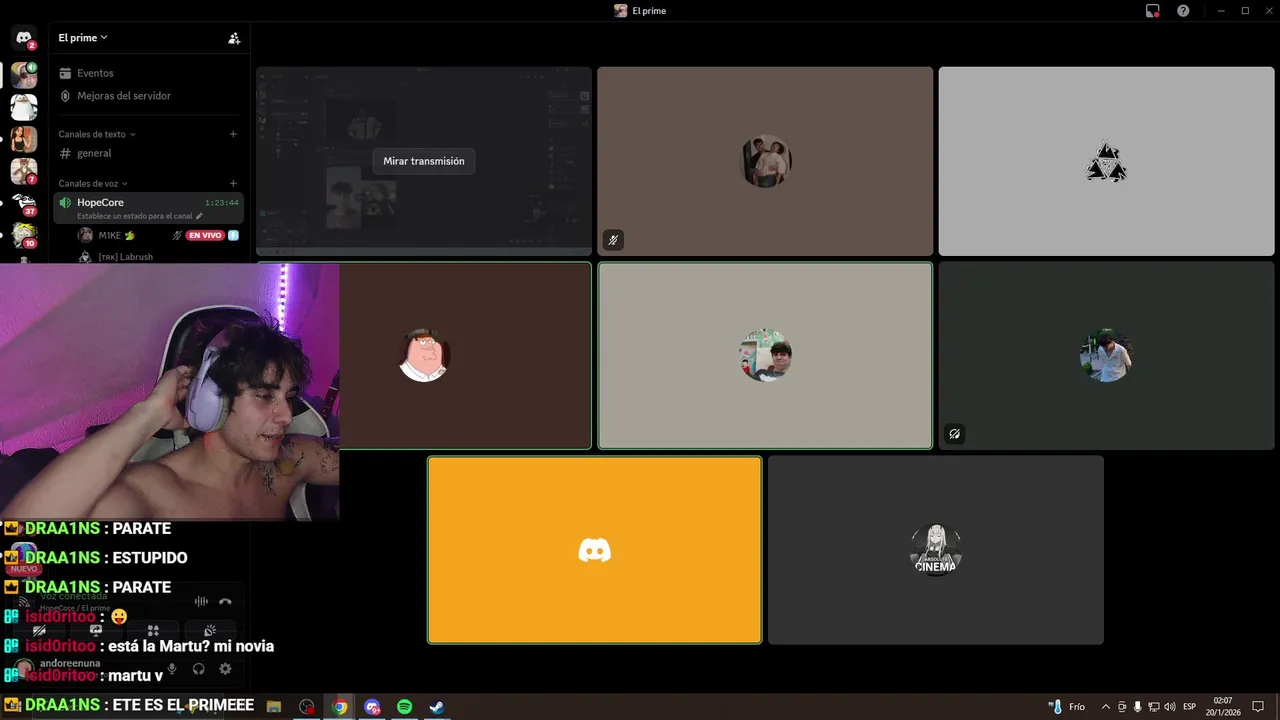
Task: Open Windows notification center icon
Action: click(x=1258, y=707)
